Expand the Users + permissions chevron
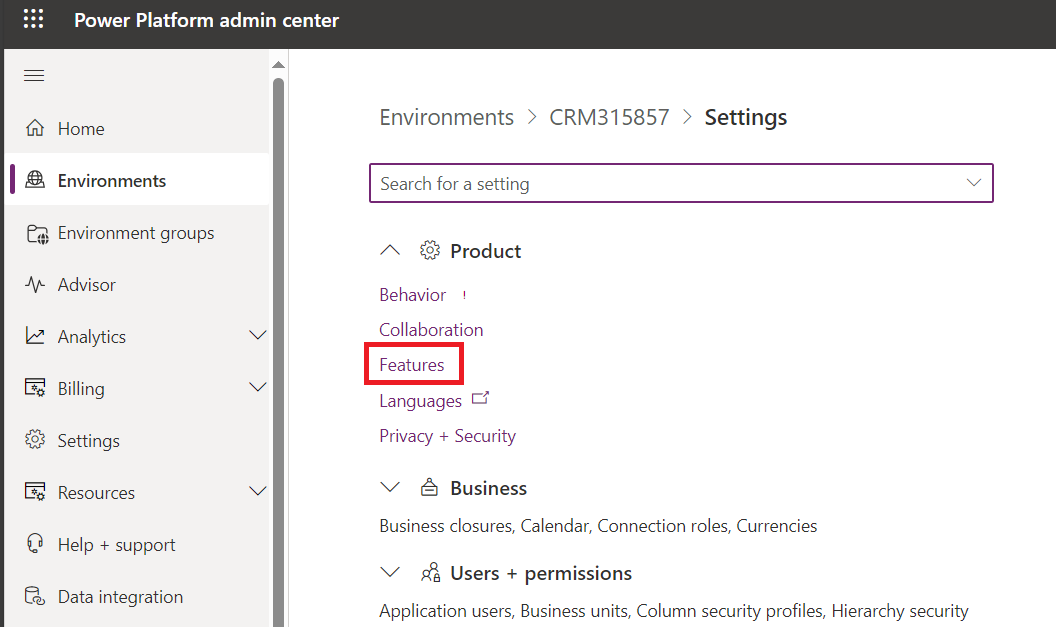This screenshot has width=1056, height=627. pos(390,572)
